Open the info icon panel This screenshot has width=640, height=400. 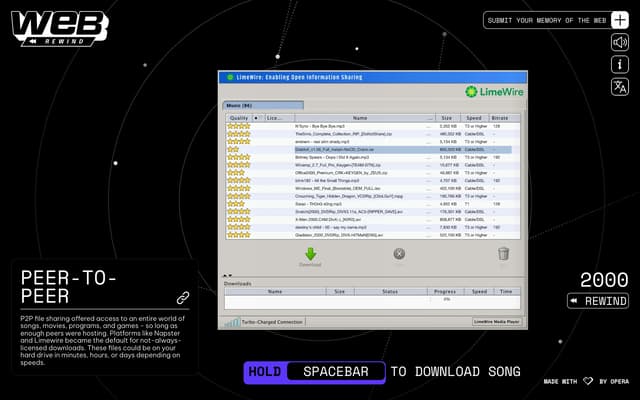pos(620,64)
